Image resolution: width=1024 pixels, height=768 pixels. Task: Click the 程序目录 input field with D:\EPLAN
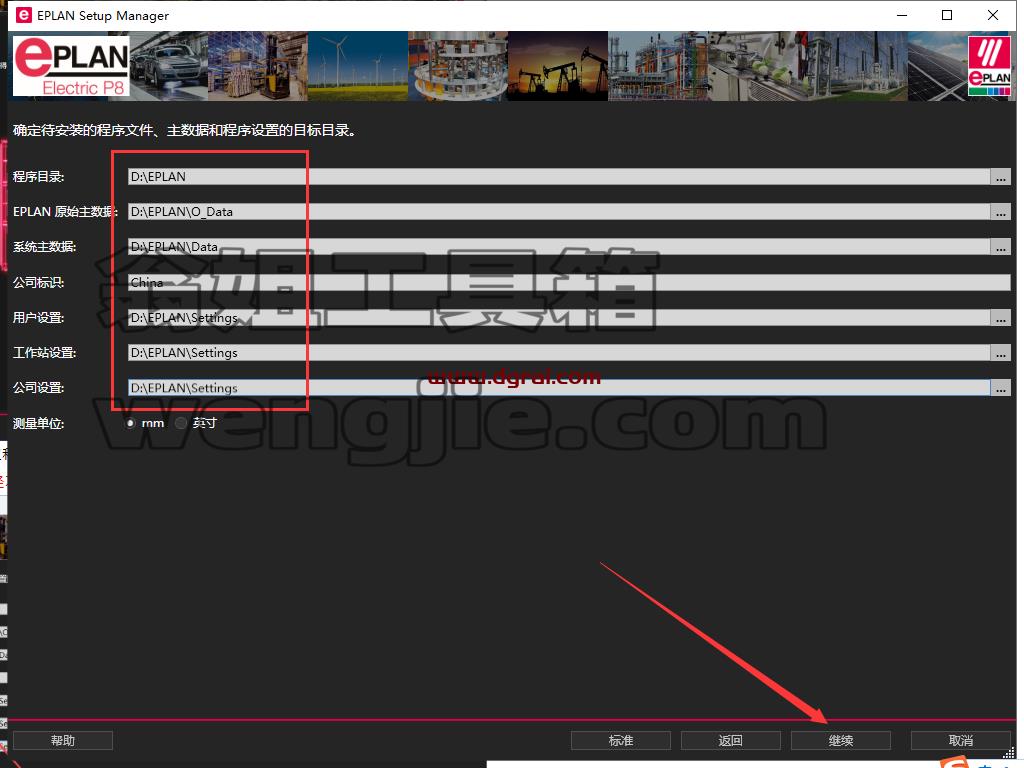(x=559, y=176)
